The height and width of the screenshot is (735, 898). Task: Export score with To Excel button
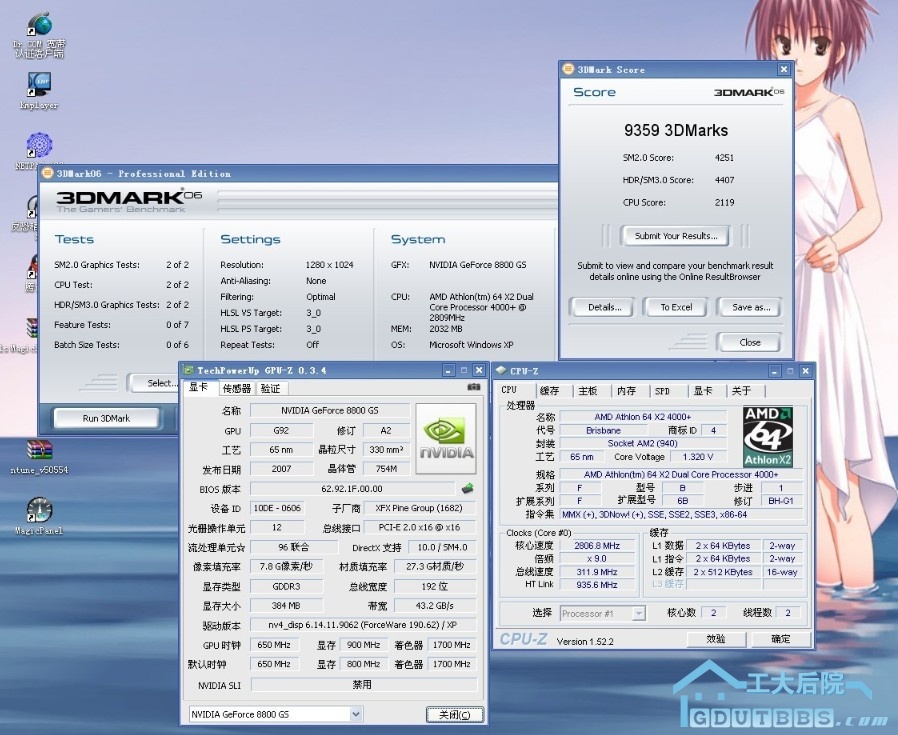tap(676, 307)
